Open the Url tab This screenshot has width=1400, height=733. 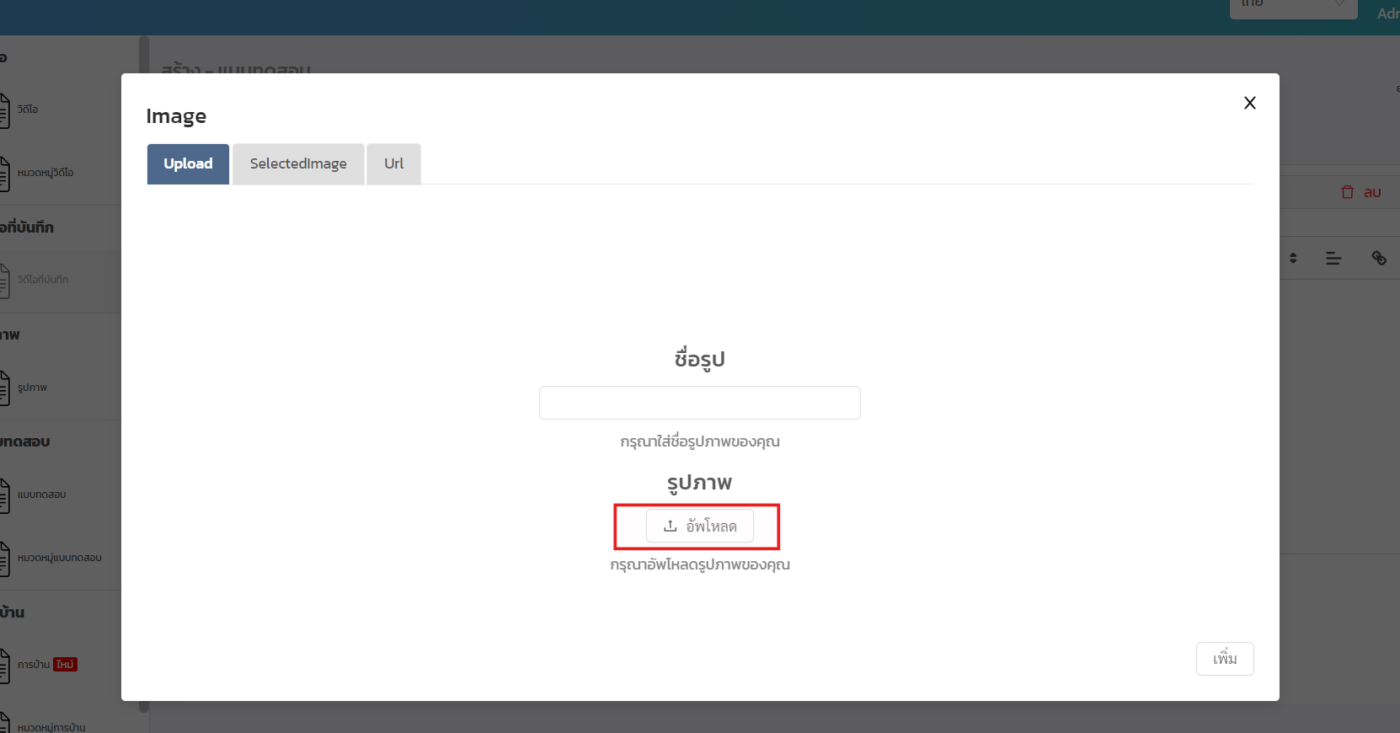pos(394,164)
